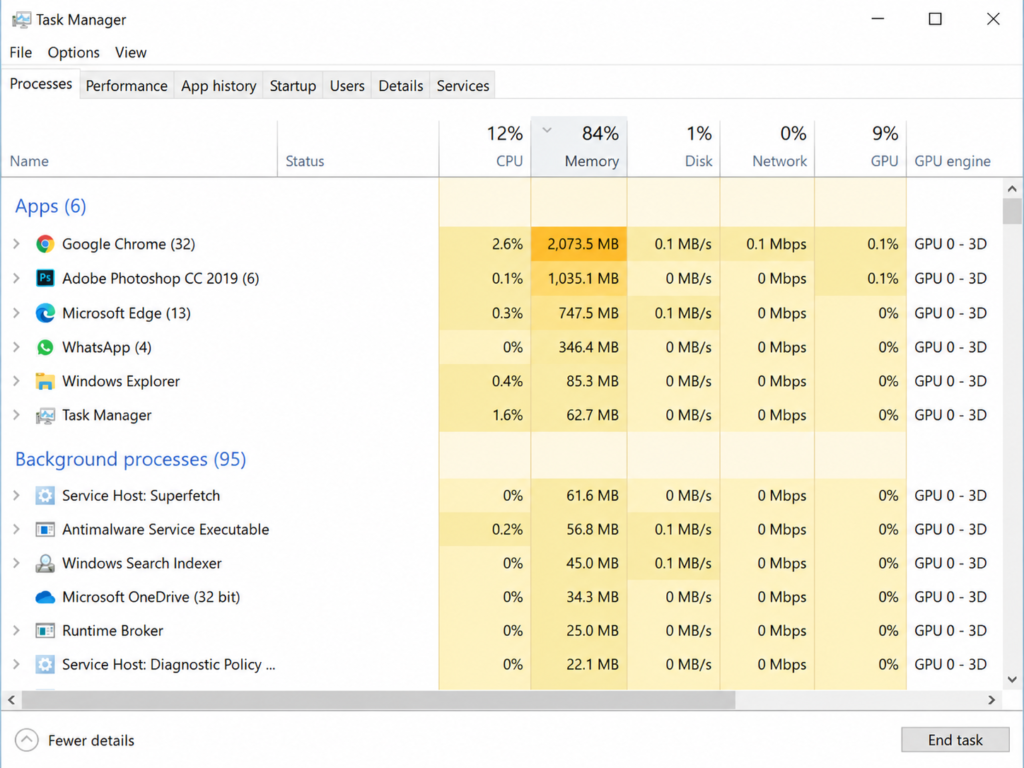Sort by the Disk column header
This screenshot has height=768, width=1024.
(674, 148)
